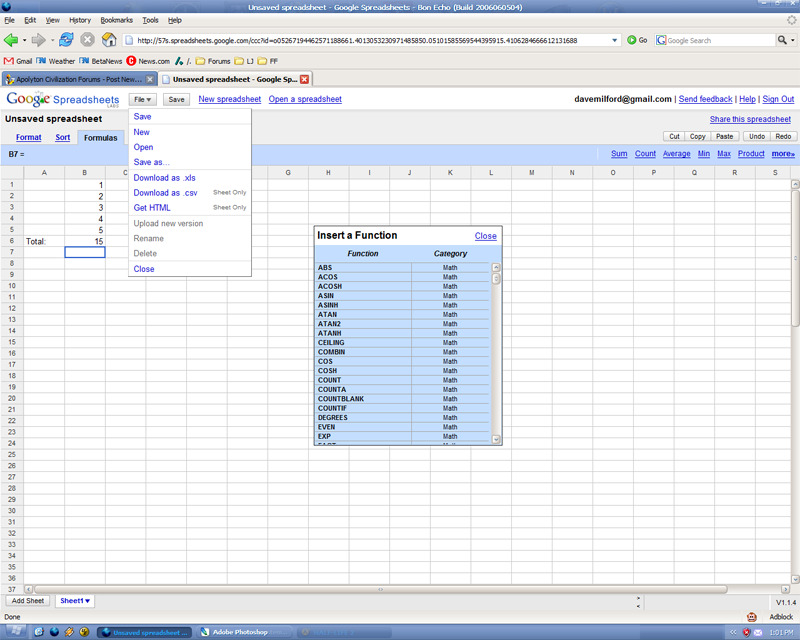Click the green Go button

[637, 40]
